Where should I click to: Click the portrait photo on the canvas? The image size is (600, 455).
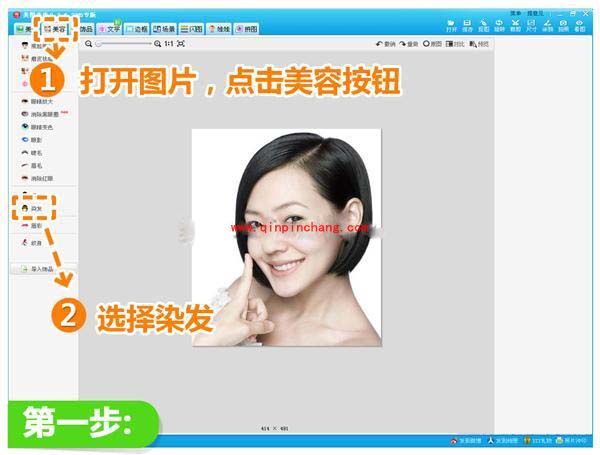click(287, 237)
